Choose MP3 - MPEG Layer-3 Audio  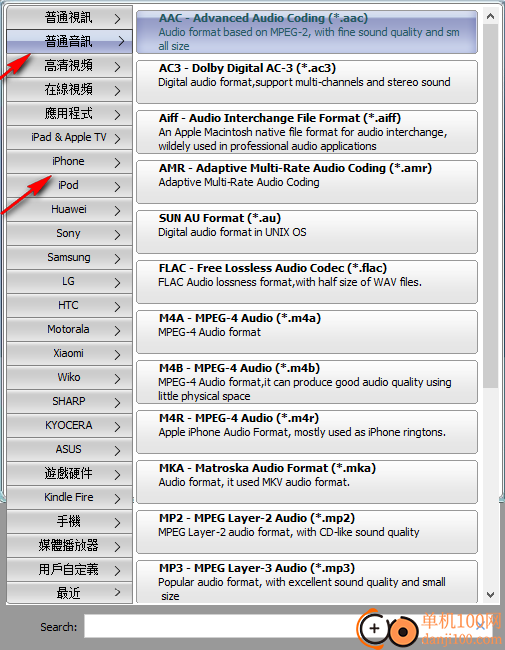click(x=307, y=582)
